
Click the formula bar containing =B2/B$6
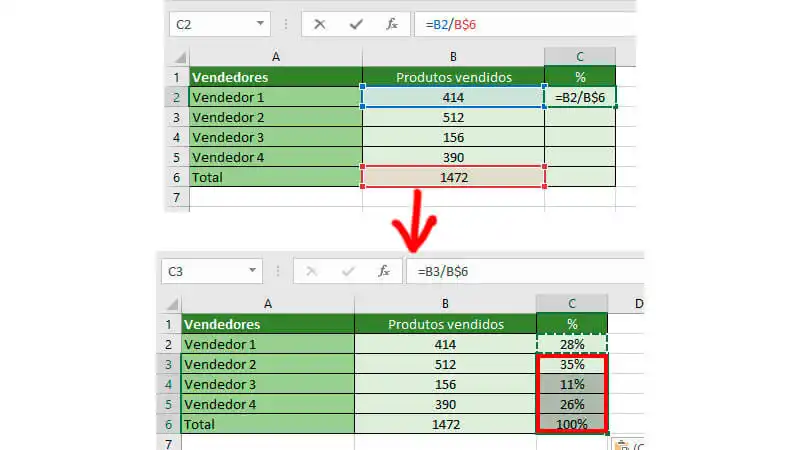coord(525,24)
